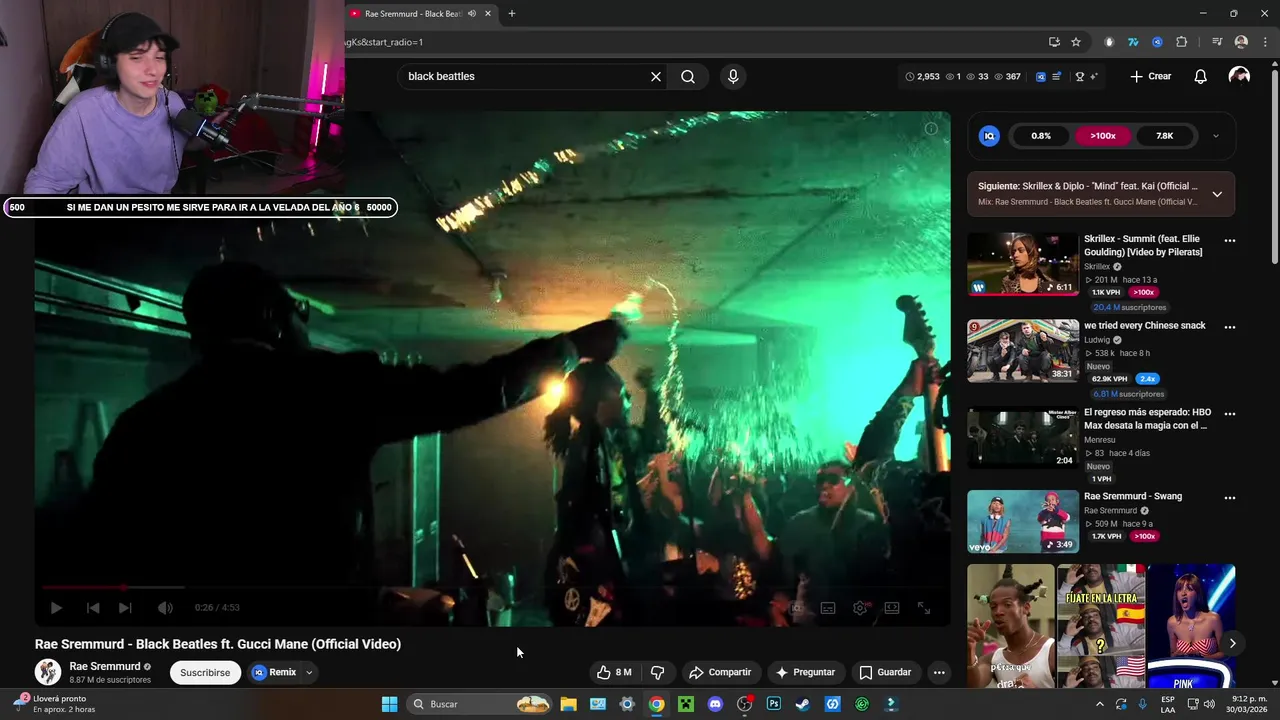The image size is (1280, 720).
Task: Click the round vidIQ badge in score panel
Action: 989,136
